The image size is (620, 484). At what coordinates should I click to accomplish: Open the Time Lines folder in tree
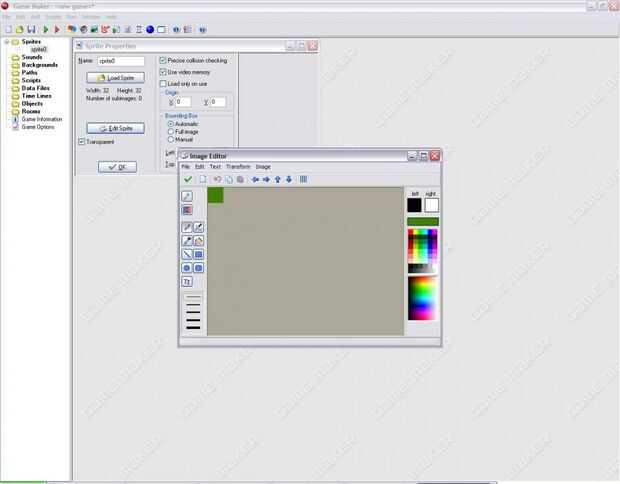36,96
